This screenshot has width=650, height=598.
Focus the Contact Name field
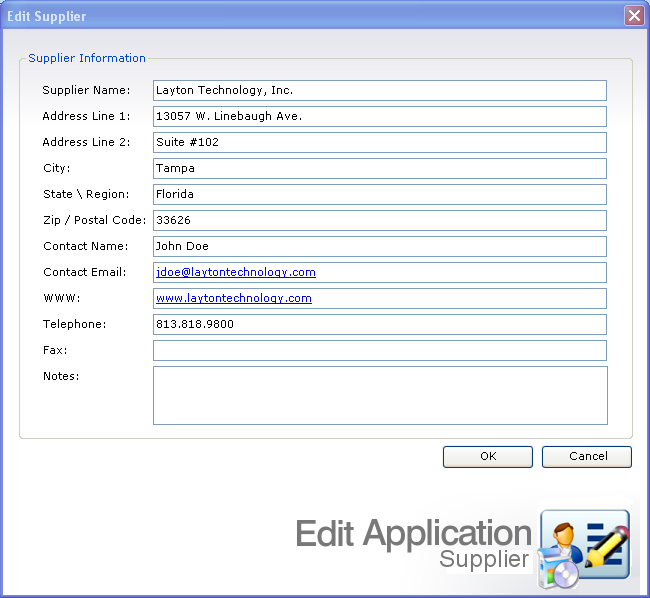pos(380,247)
